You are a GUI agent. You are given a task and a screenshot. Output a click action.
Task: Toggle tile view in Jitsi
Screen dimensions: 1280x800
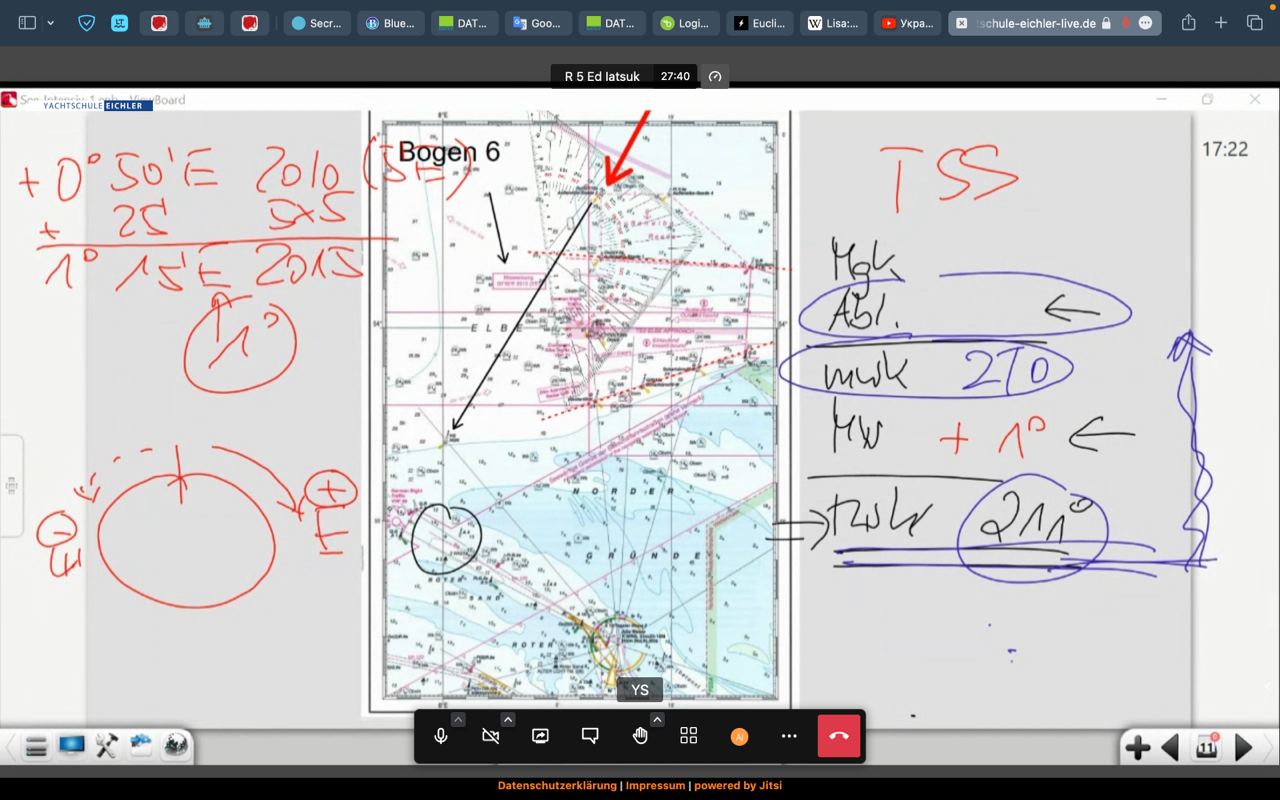click(x=689, y=736)
